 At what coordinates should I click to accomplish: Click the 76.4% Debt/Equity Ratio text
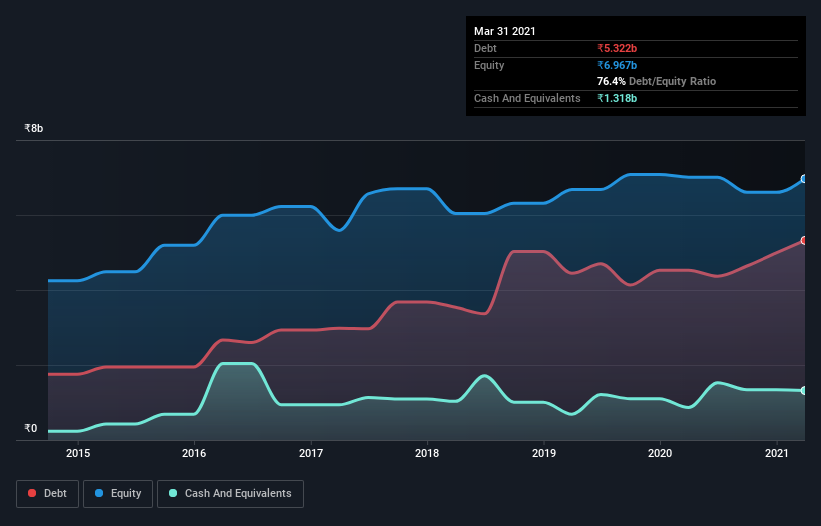[x=657, y=81]
